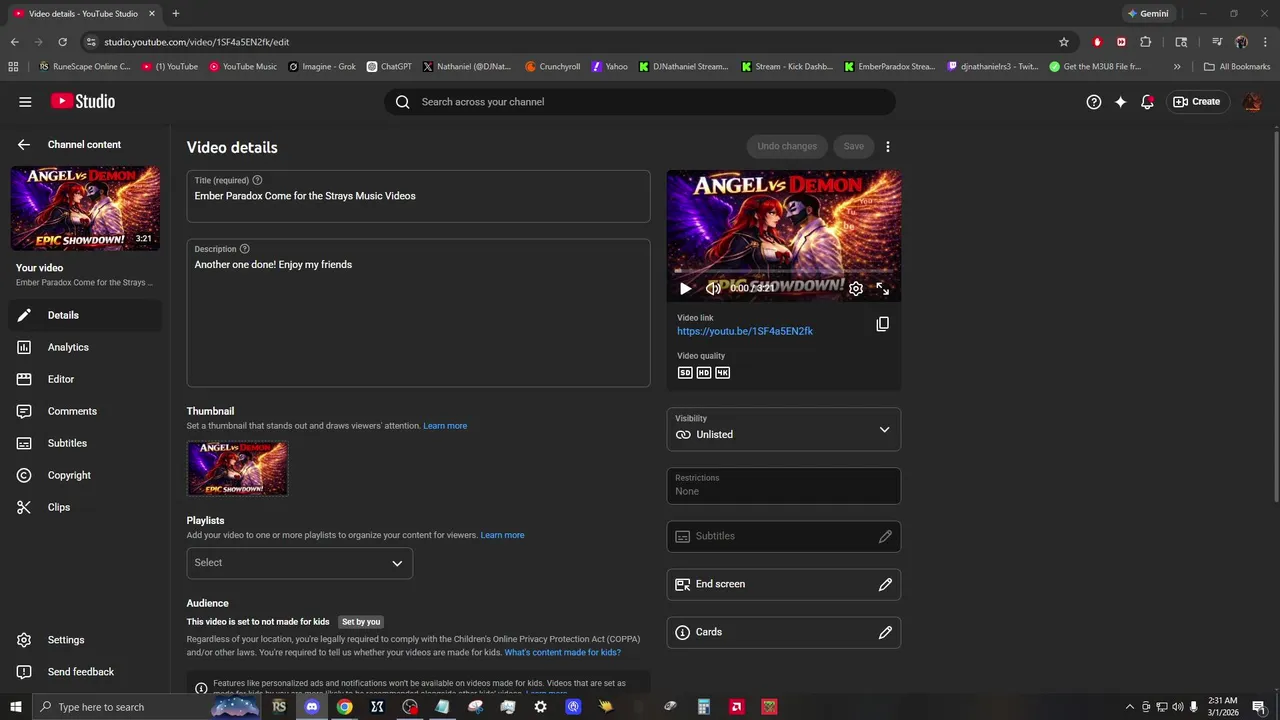1280x720 pixels.
Task: Click the red hand ad-blocker extension
Action: (1098, 42)
